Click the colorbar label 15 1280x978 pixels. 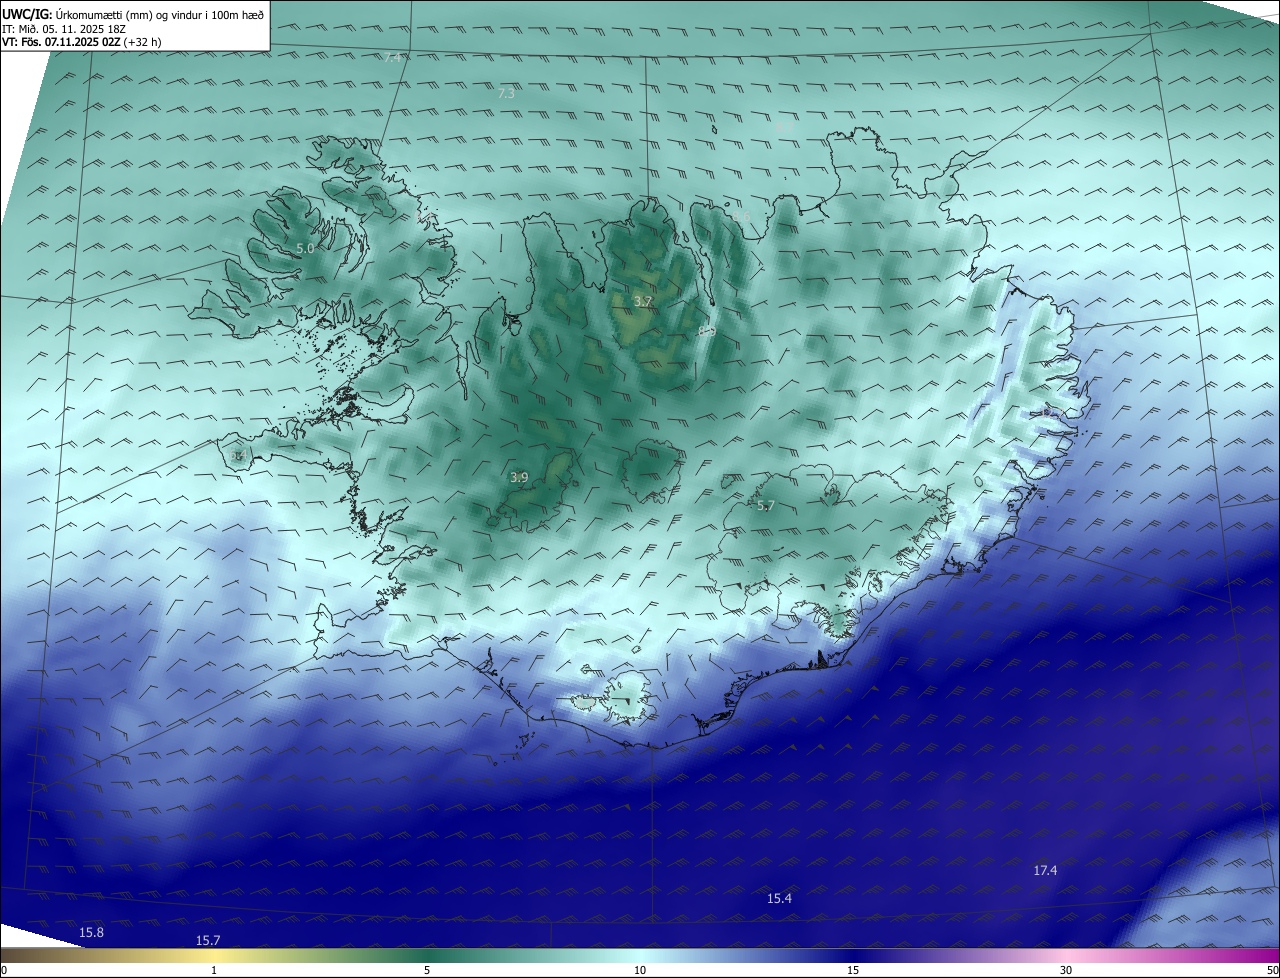[853, 970]
